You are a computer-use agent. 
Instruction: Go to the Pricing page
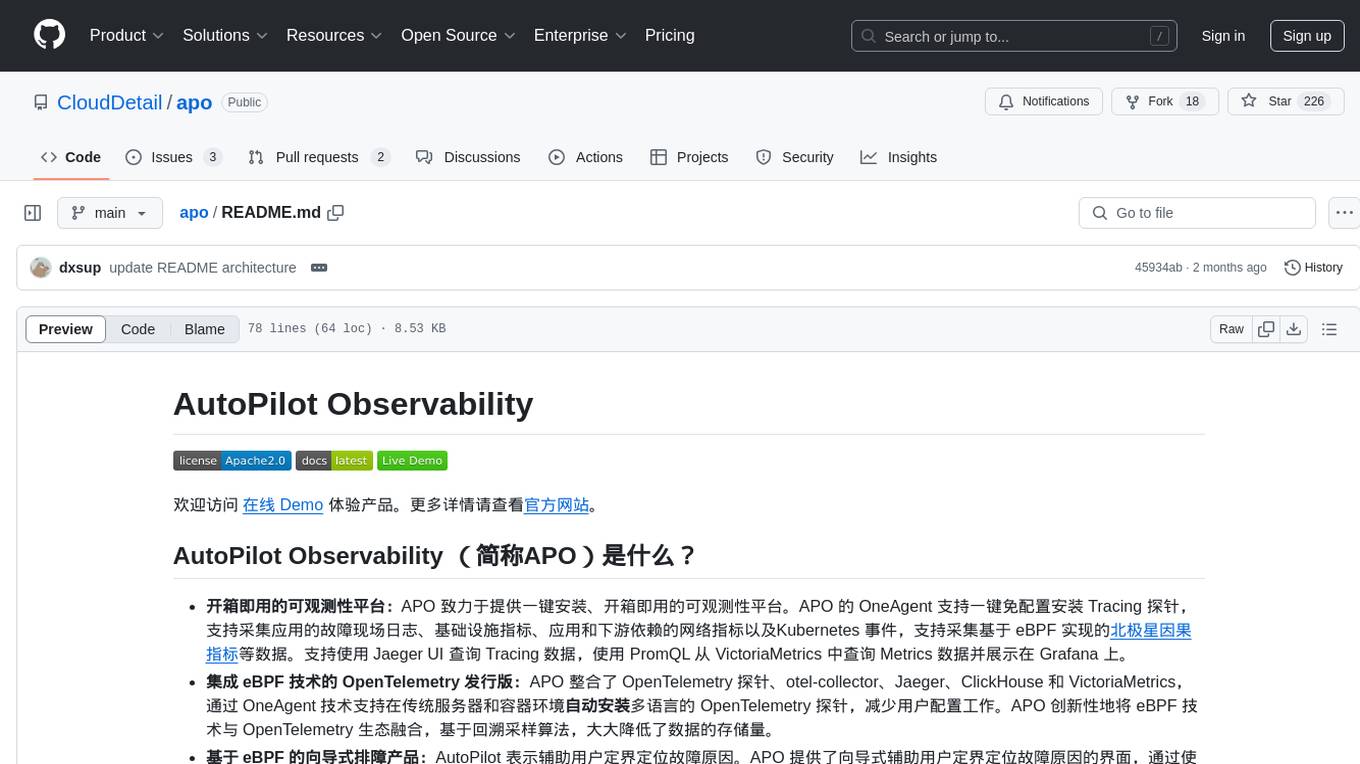(670, 35)
